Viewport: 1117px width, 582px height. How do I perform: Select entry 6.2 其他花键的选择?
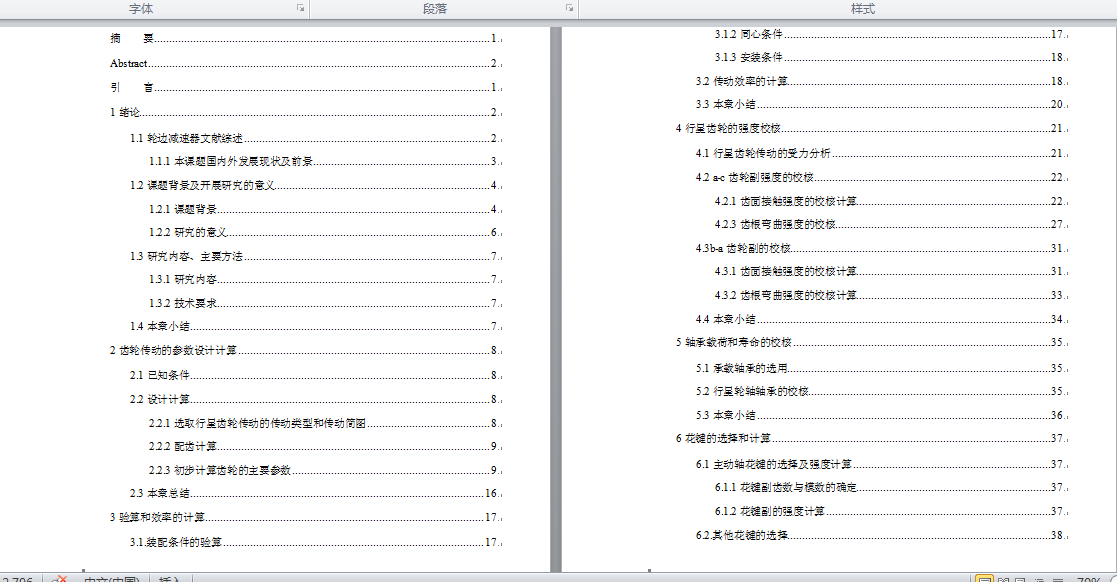click(x=882, y=535)
